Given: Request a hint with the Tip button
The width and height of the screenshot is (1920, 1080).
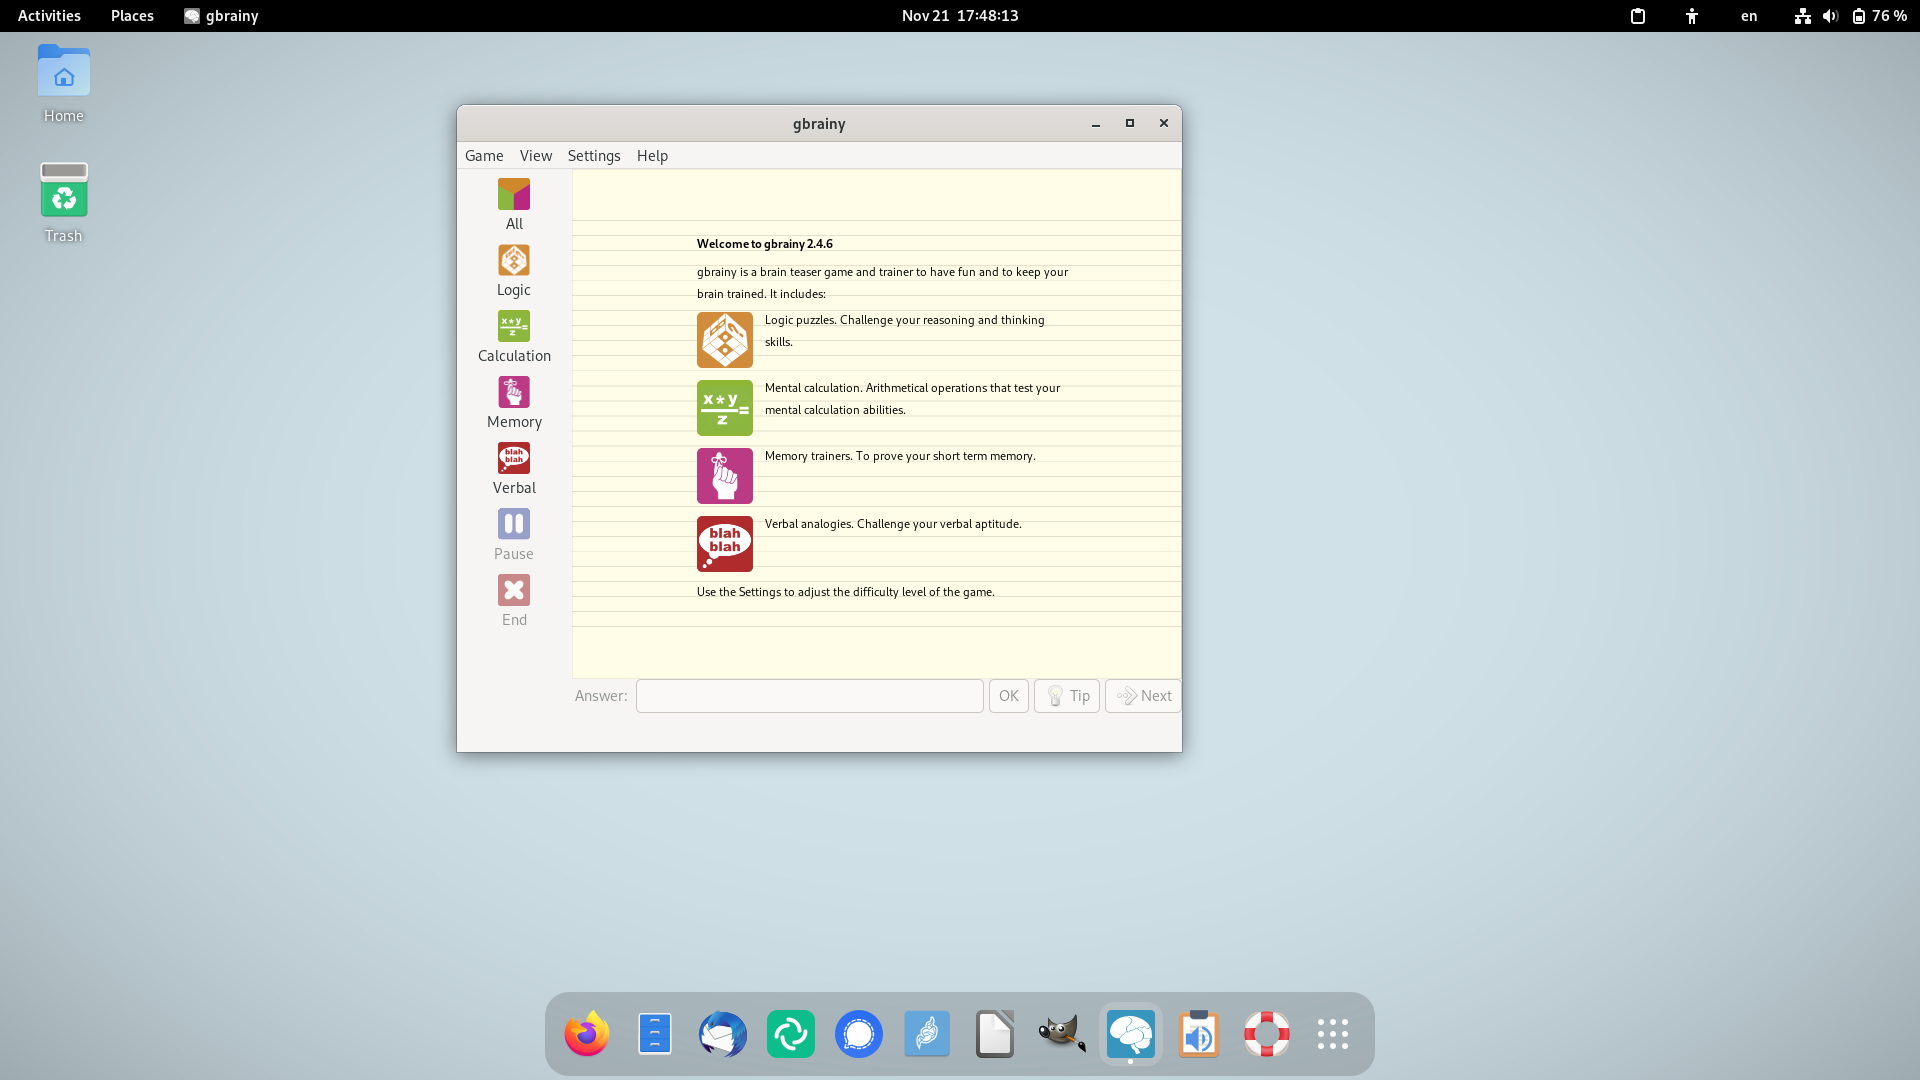Looking at the screenshot, I should [1067, 696].
